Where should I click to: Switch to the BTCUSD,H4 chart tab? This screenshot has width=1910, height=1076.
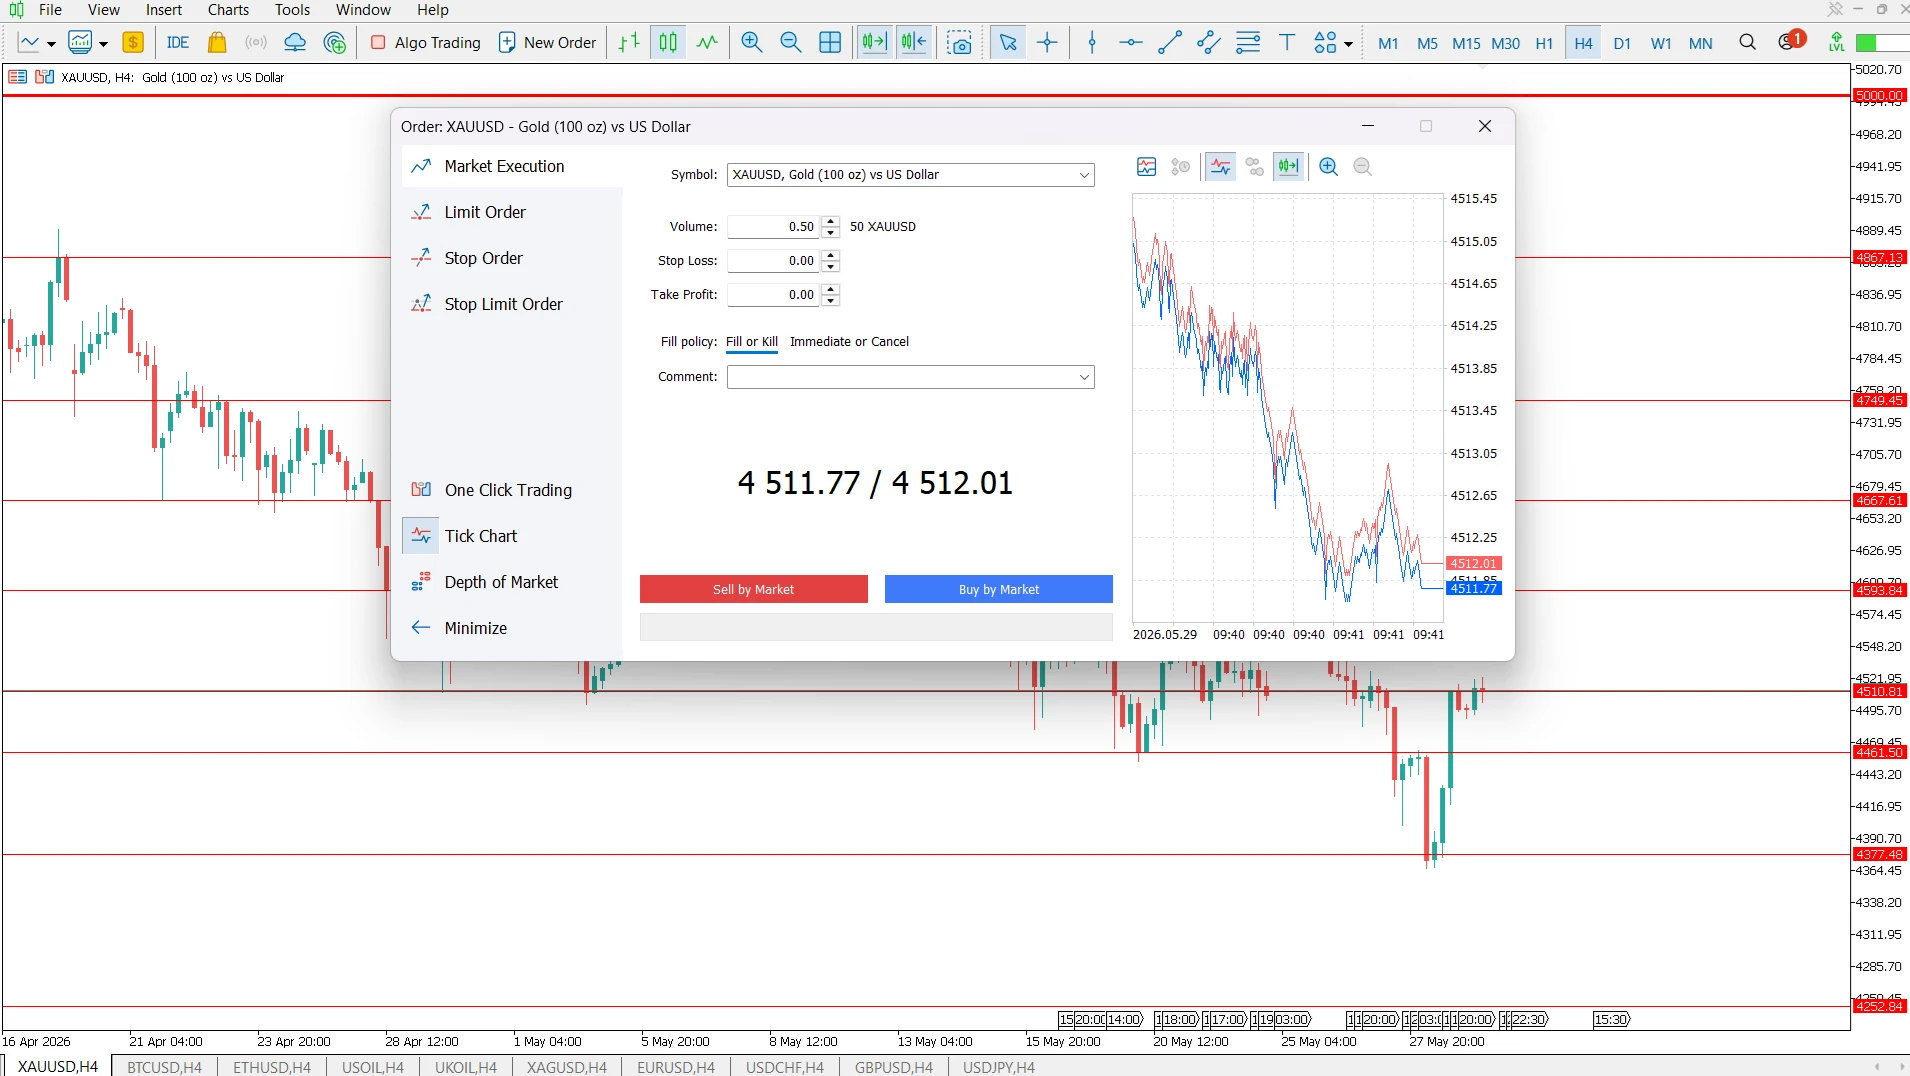[x=164, y=1067]
